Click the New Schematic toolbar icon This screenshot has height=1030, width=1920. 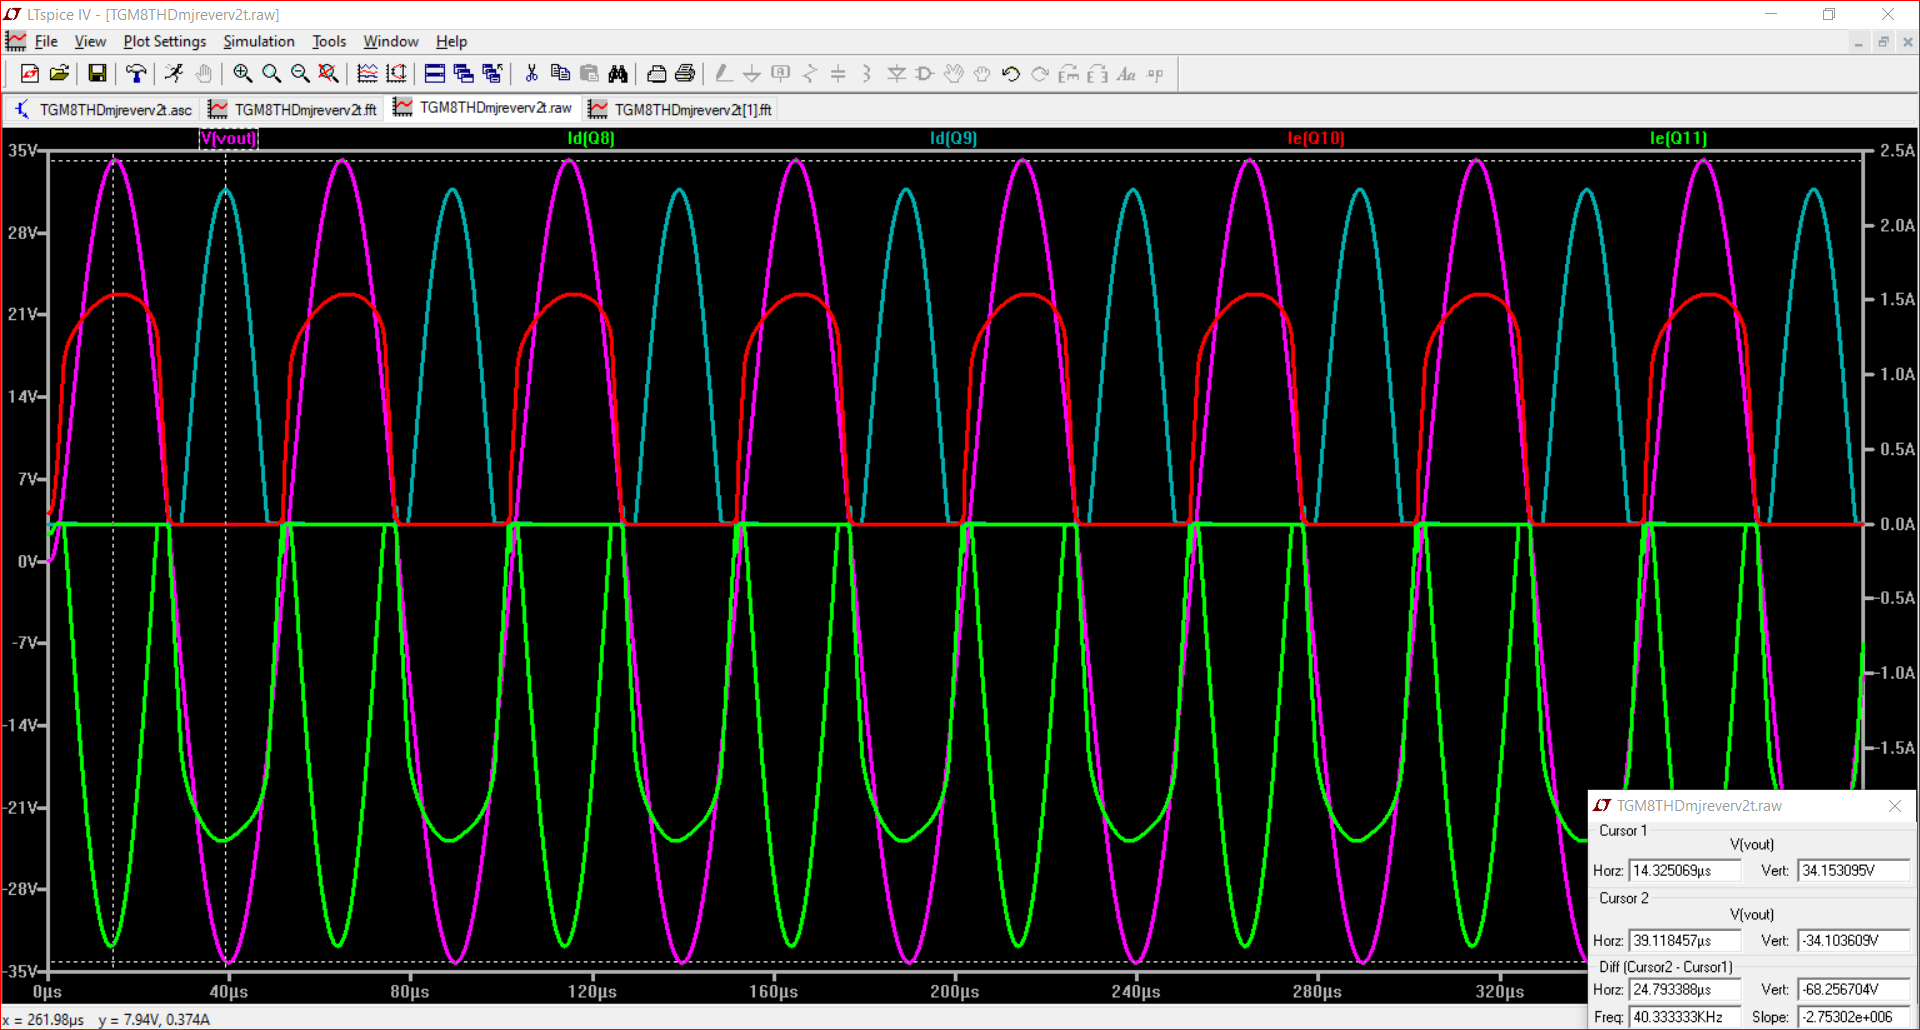pos(30,74)
